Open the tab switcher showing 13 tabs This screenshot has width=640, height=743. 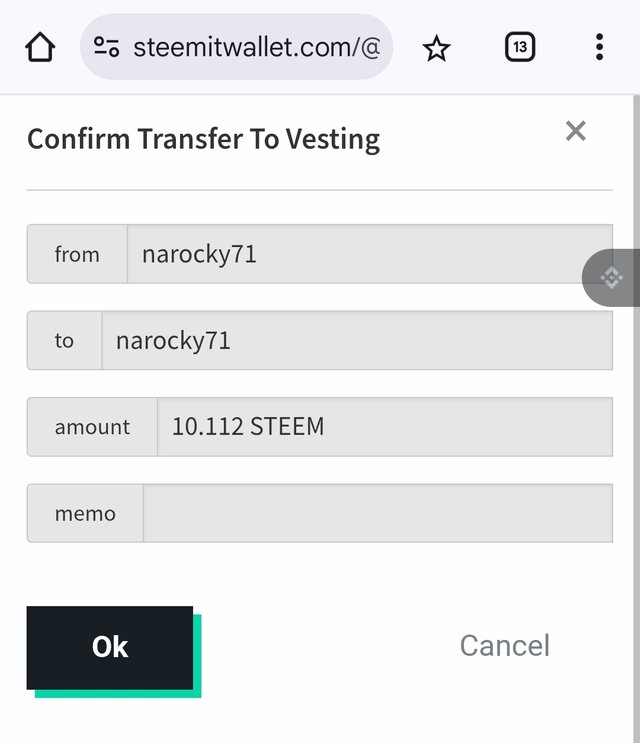(x=520, y=47)
